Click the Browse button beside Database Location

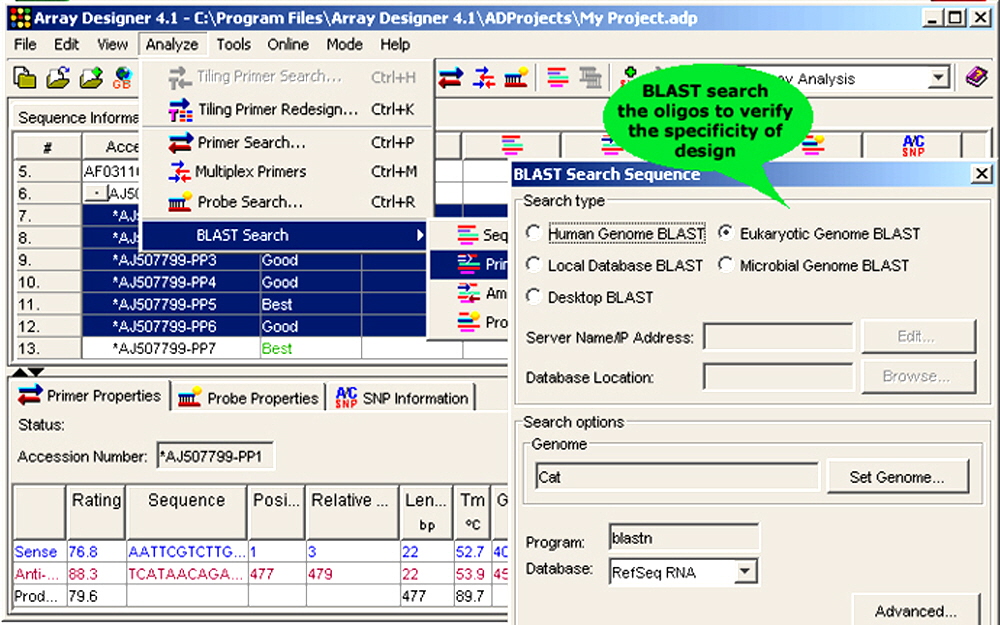pyautogui.click(x=918, y=376)
